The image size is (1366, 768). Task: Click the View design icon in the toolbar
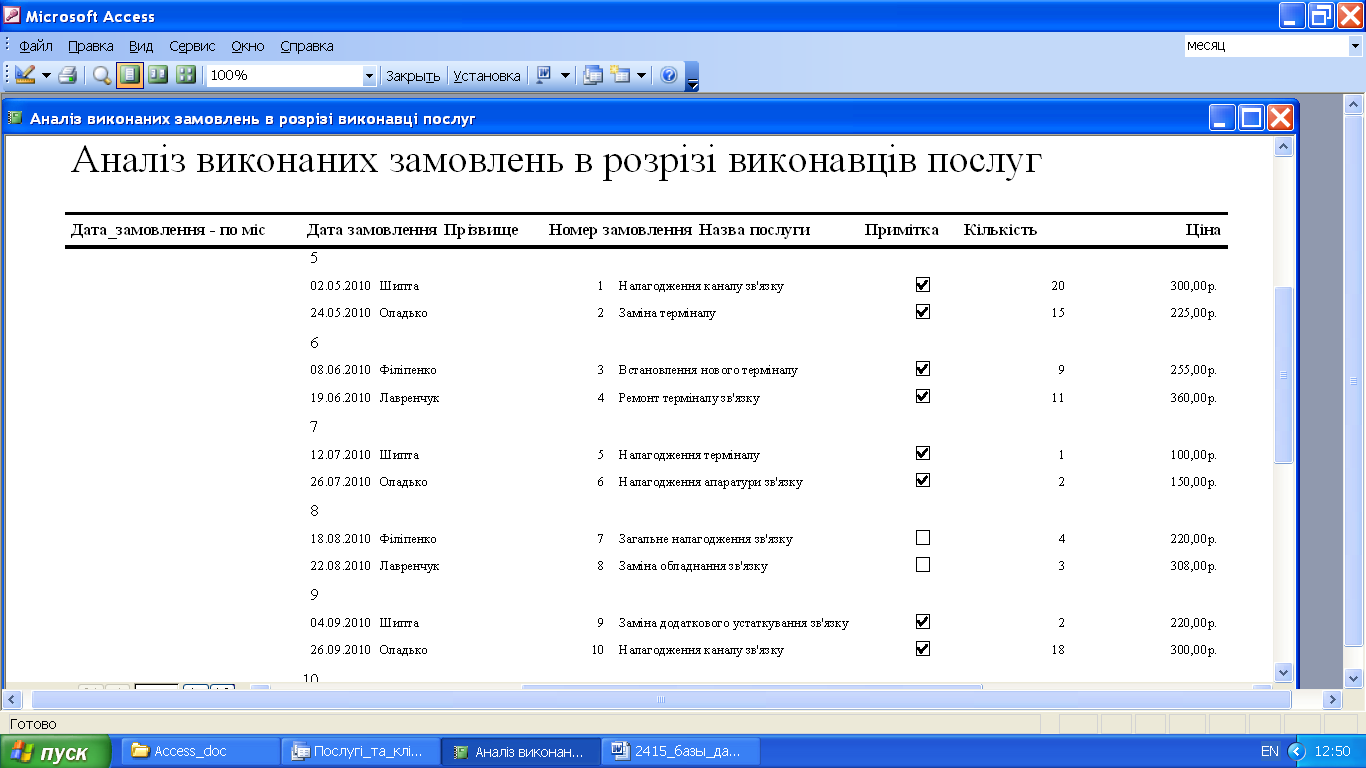(25, 75)
